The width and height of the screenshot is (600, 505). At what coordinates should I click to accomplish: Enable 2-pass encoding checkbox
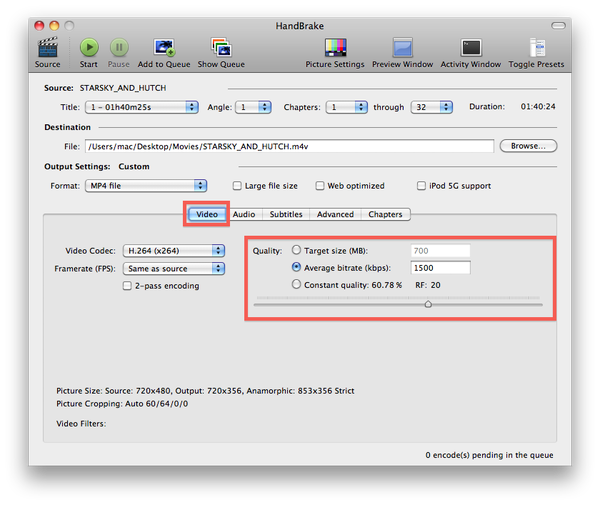(x=127, y=286)
